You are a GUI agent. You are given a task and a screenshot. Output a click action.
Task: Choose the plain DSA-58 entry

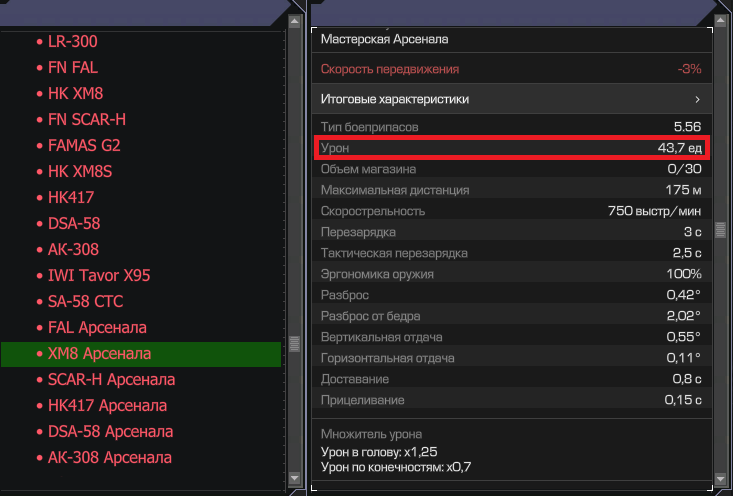(74, 223)
